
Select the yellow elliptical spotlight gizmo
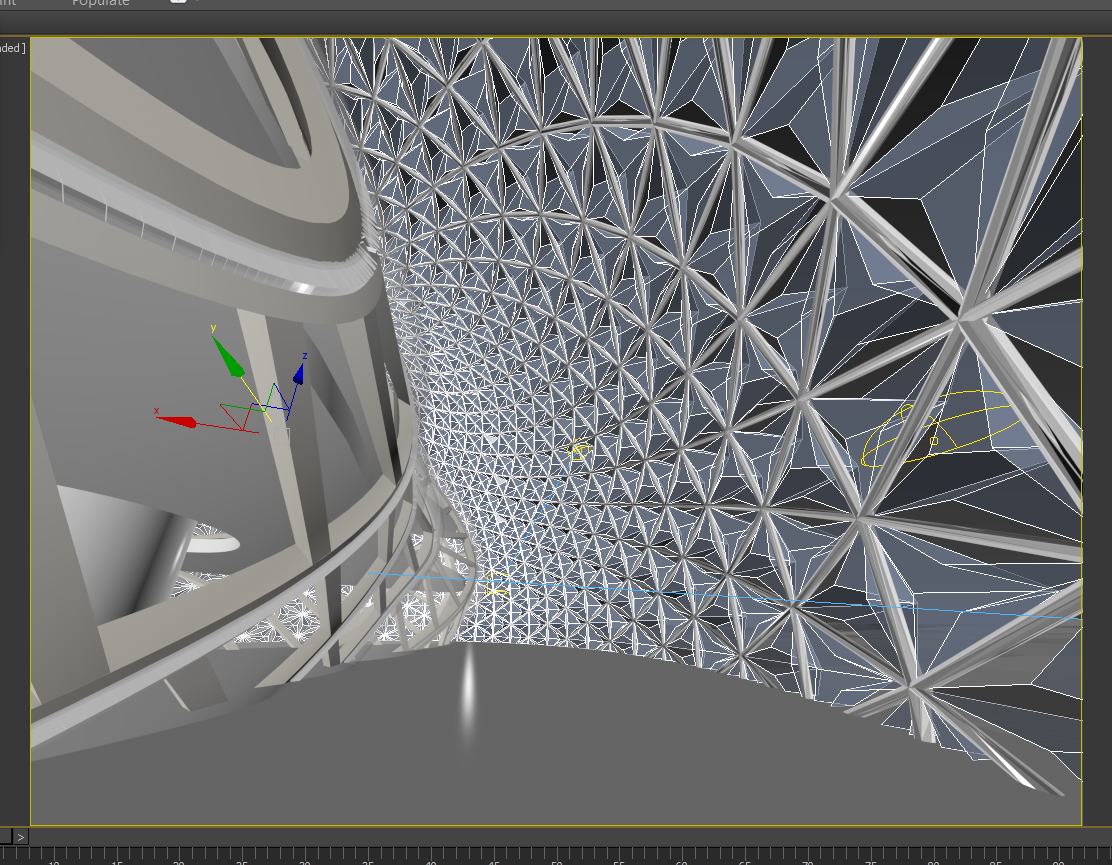point(941,429)
